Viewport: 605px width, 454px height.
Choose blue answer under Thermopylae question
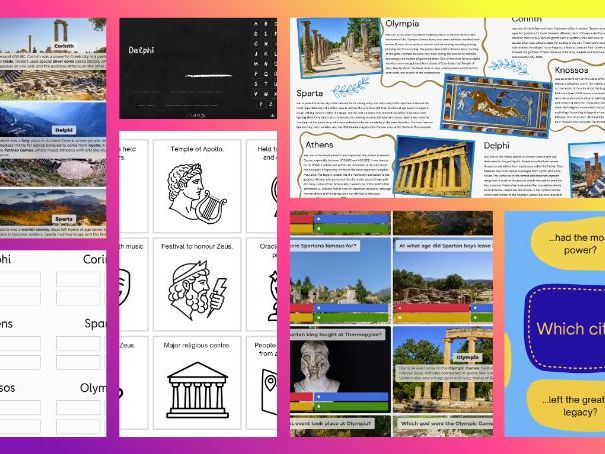tap(351, 397)
